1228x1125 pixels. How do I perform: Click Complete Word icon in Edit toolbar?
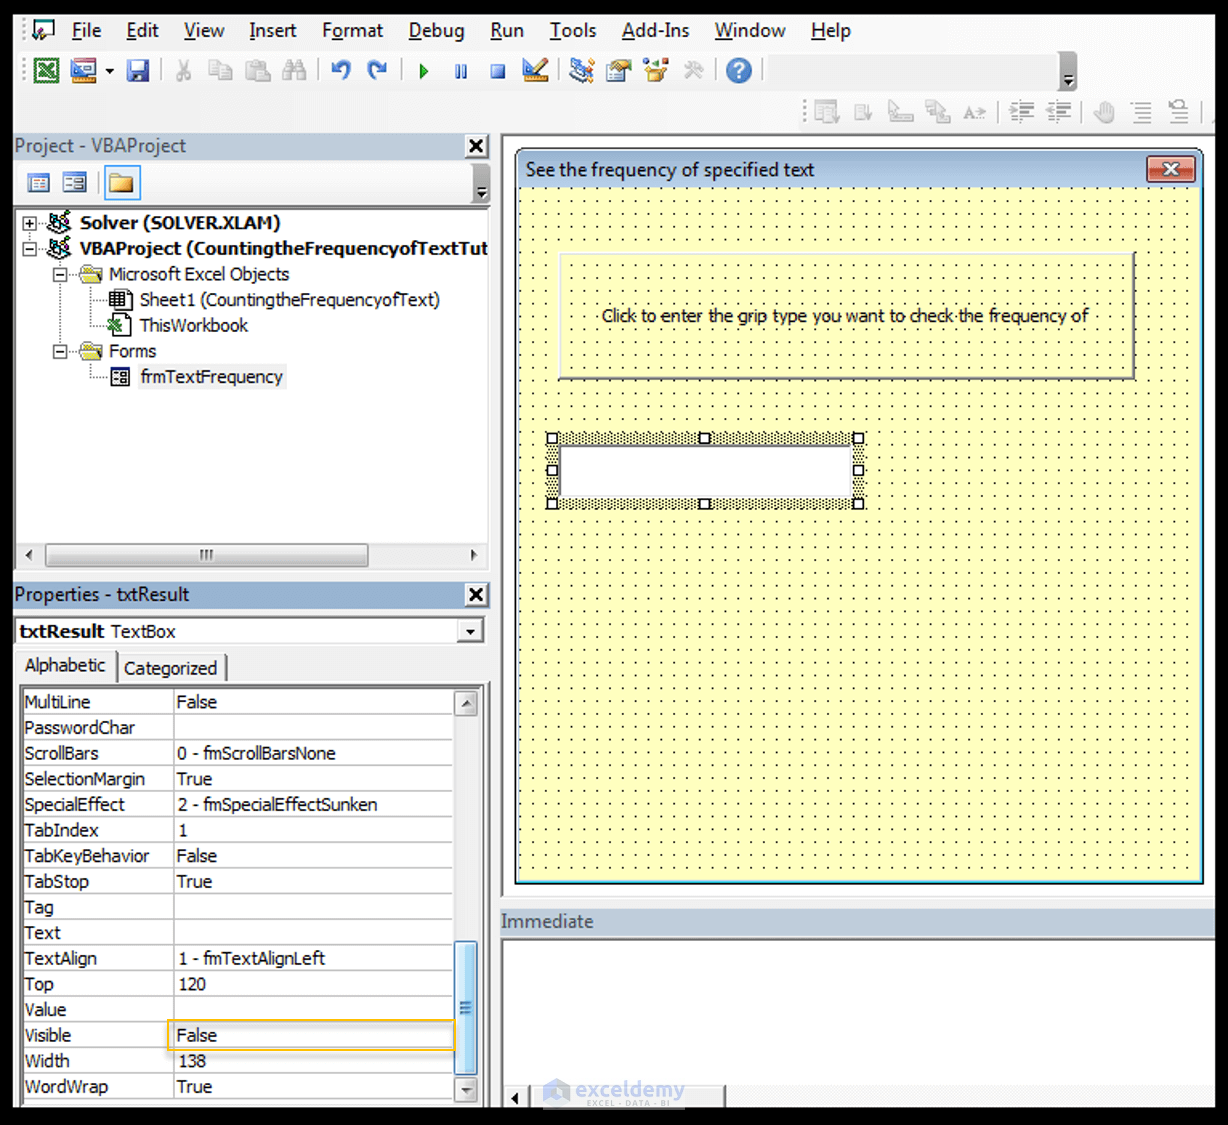click(975, 112)
